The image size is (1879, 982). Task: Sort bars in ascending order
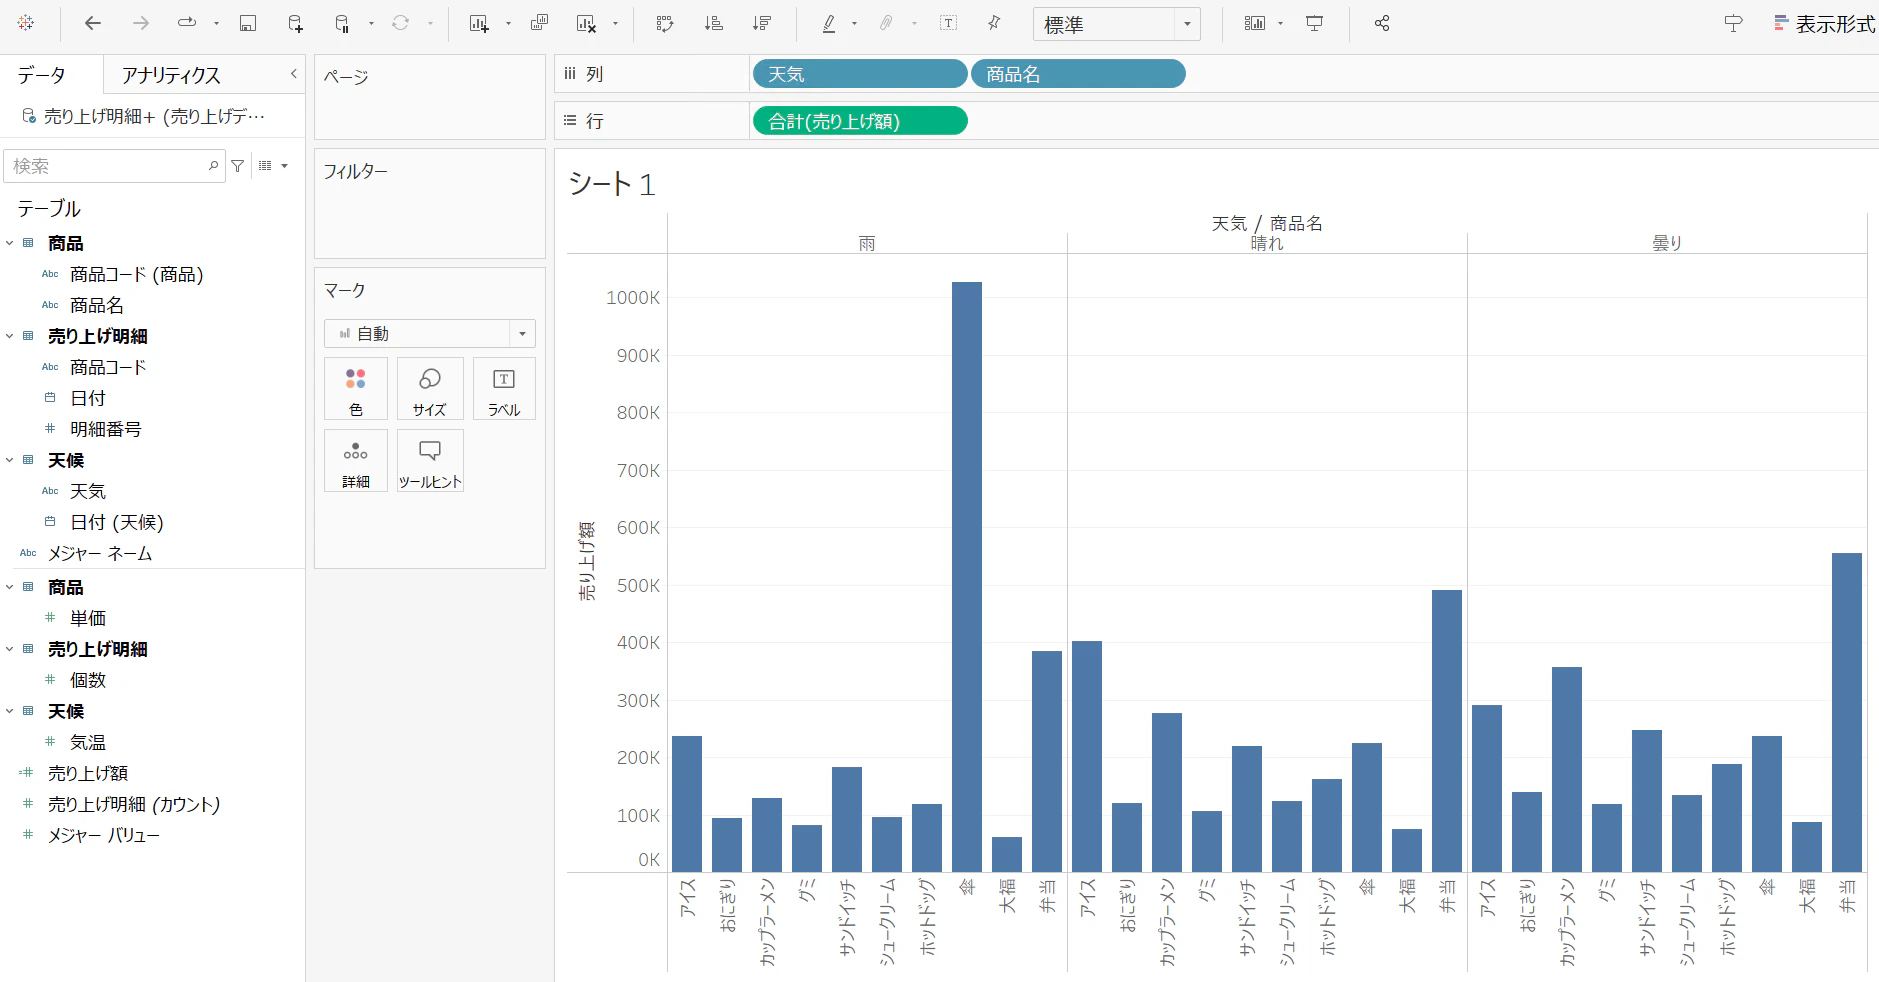pos(714,23)
